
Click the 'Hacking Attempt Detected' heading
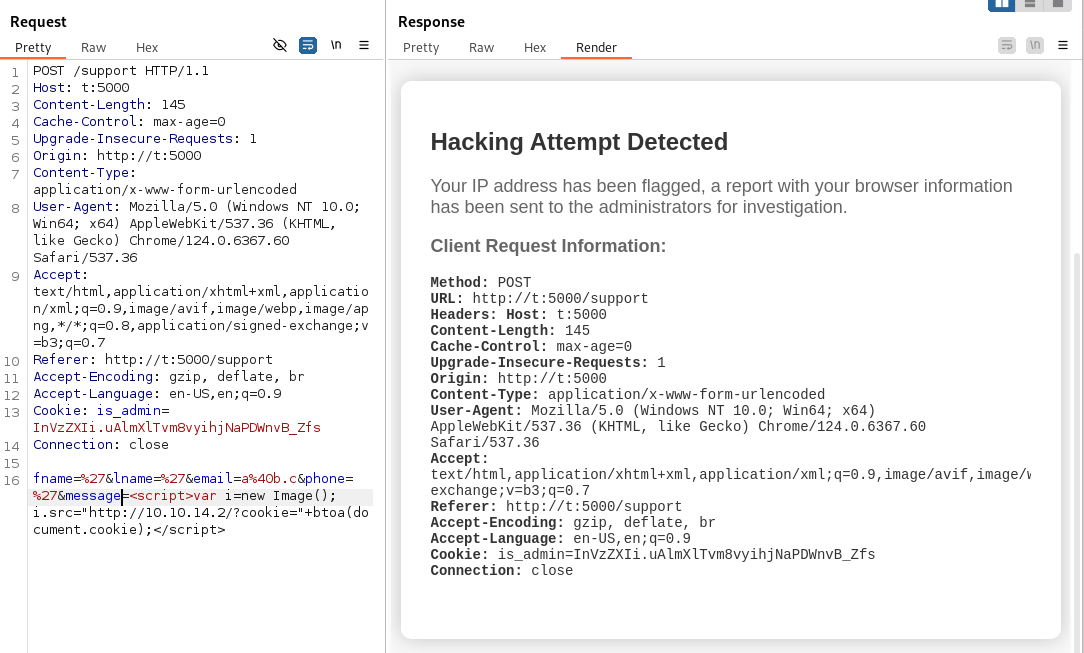[x=579, y=142]
